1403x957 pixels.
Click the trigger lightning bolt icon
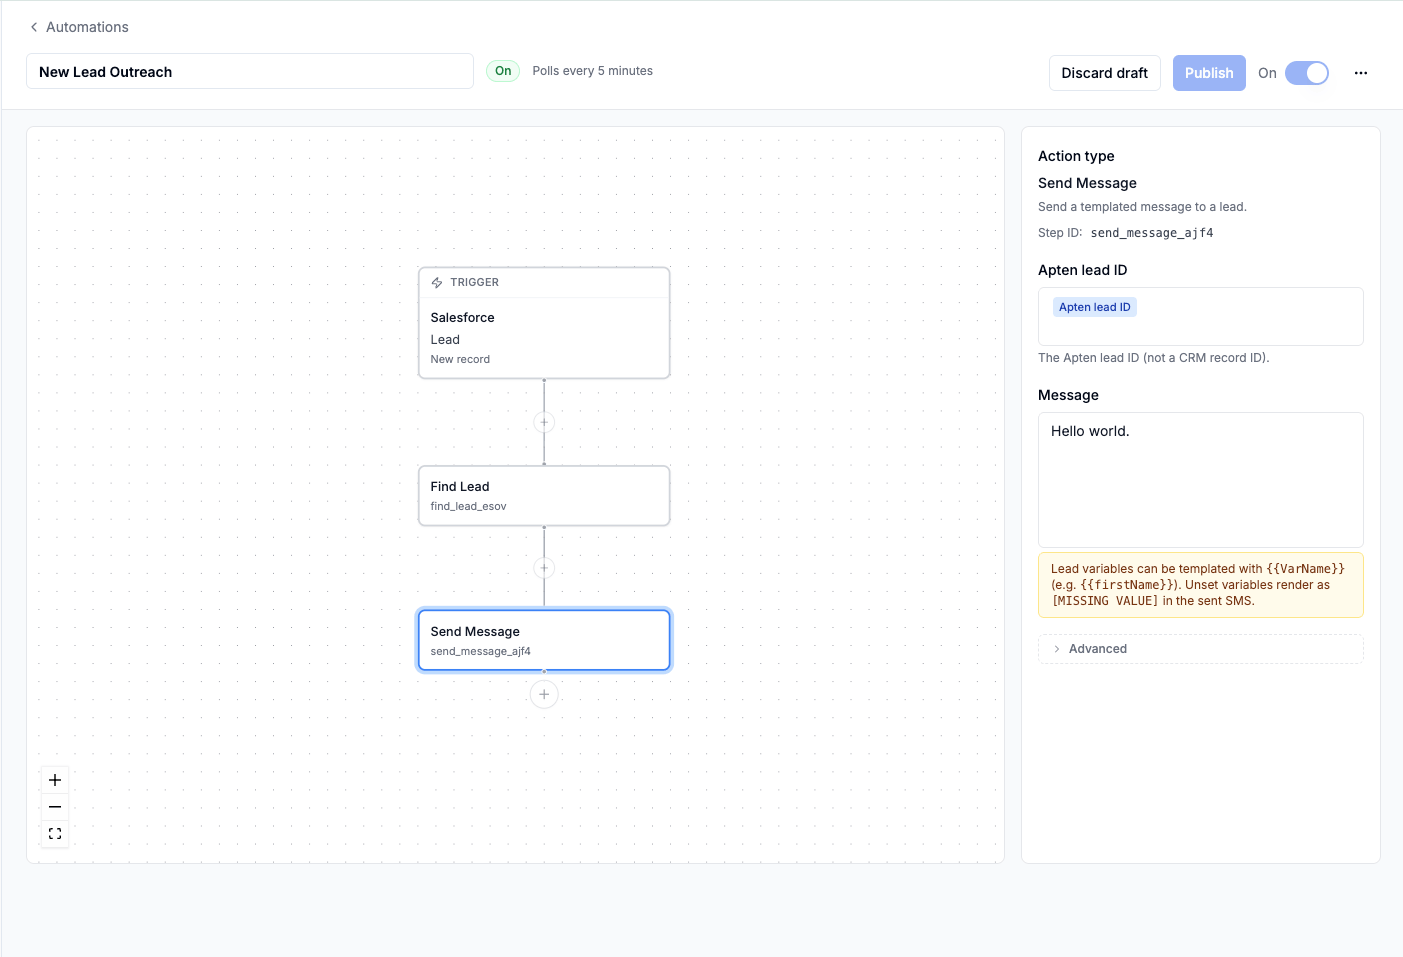tap(437, 283)
